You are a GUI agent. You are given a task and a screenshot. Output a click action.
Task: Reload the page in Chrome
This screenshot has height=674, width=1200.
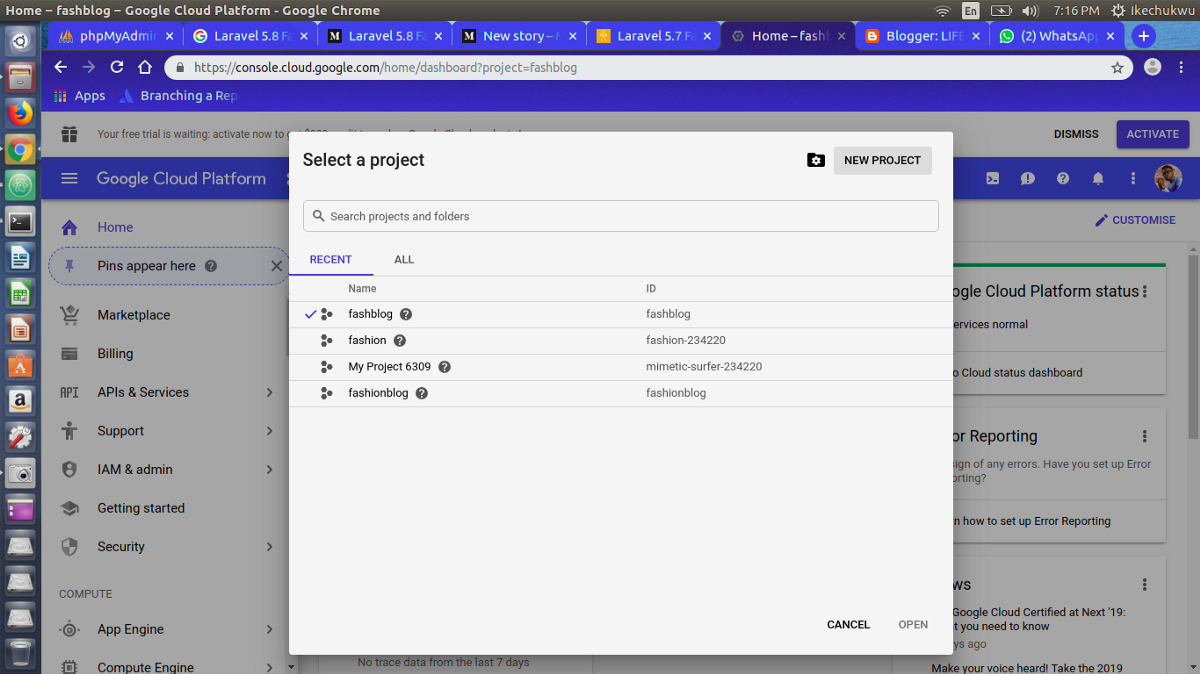click(117, 67)
